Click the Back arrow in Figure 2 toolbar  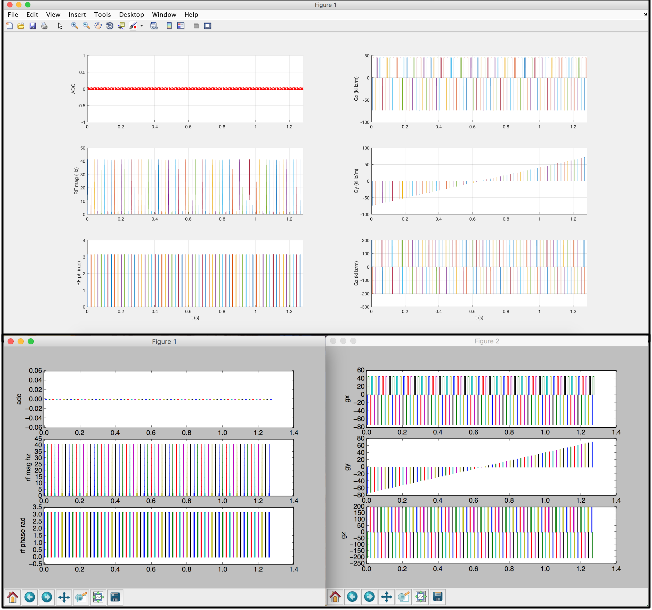tap(352, 598)
